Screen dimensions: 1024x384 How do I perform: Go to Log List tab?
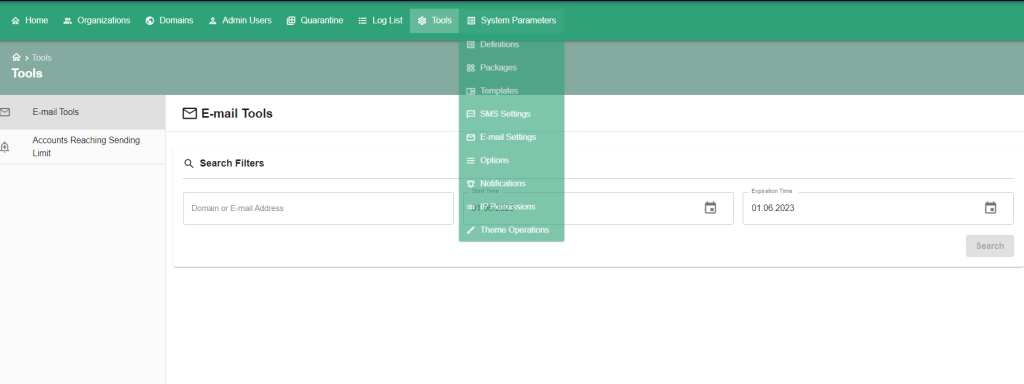coord(380,21)
